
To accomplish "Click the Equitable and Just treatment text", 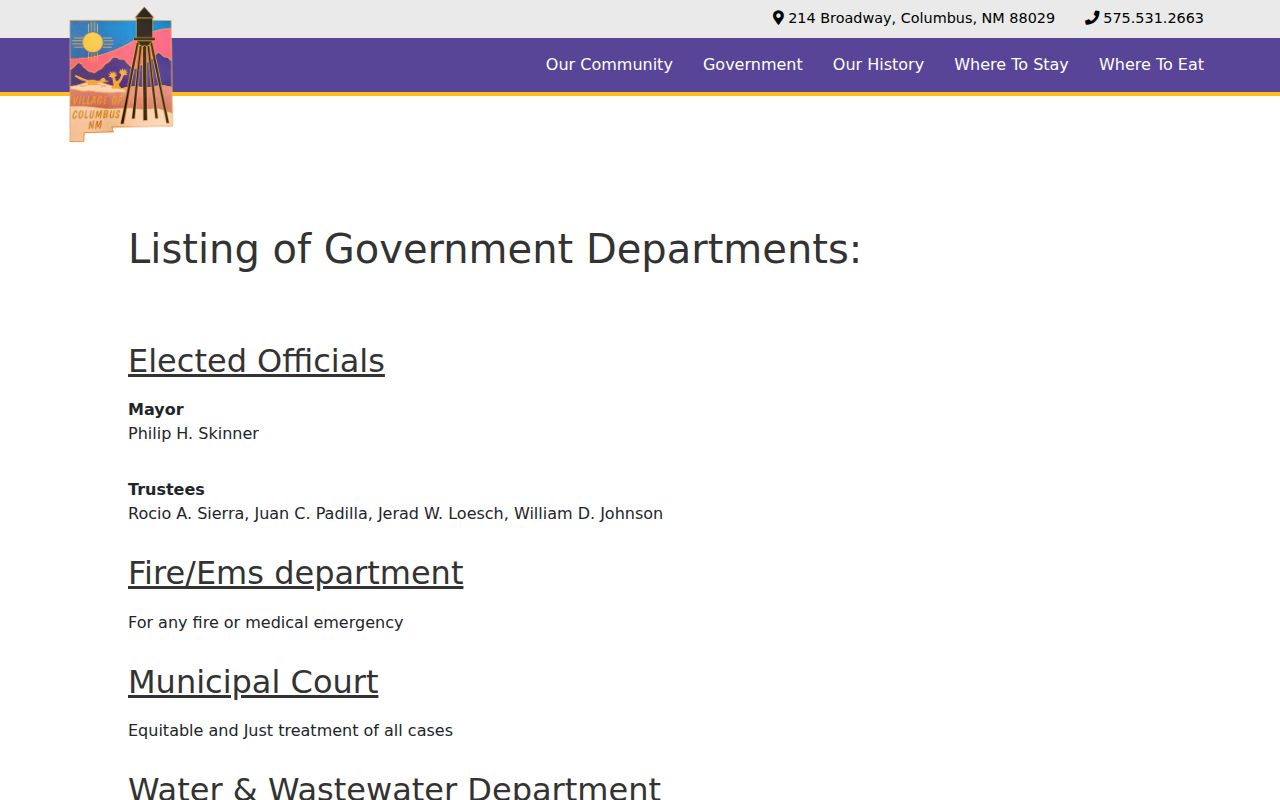I will 290,730.
